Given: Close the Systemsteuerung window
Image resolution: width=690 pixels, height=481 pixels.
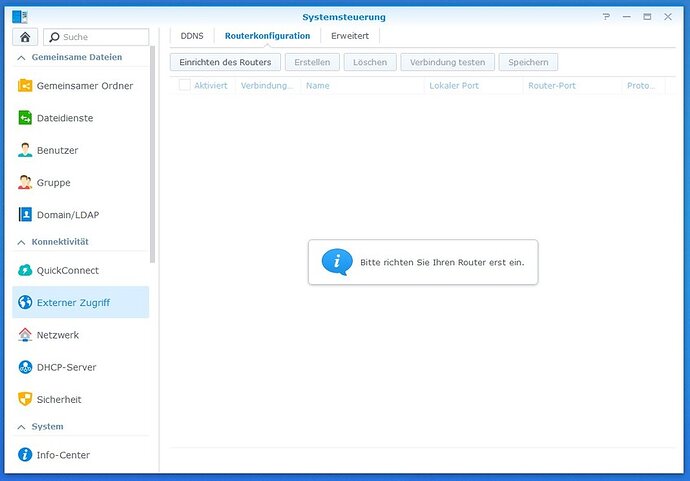Looking at the screenshot, I should (x=668, y=17).
